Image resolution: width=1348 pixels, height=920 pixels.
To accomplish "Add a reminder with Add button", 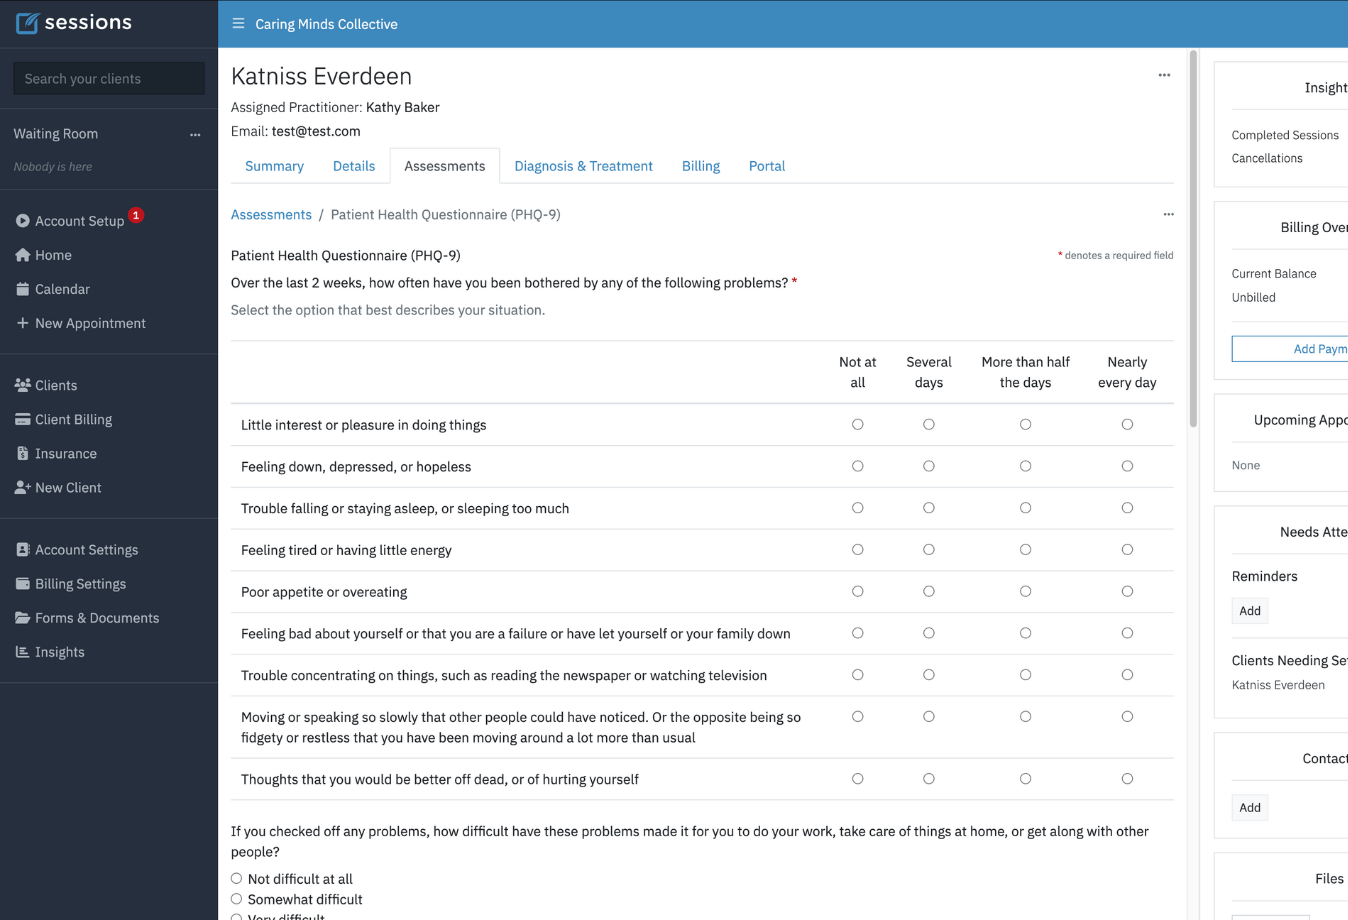I will (1250, 611).
